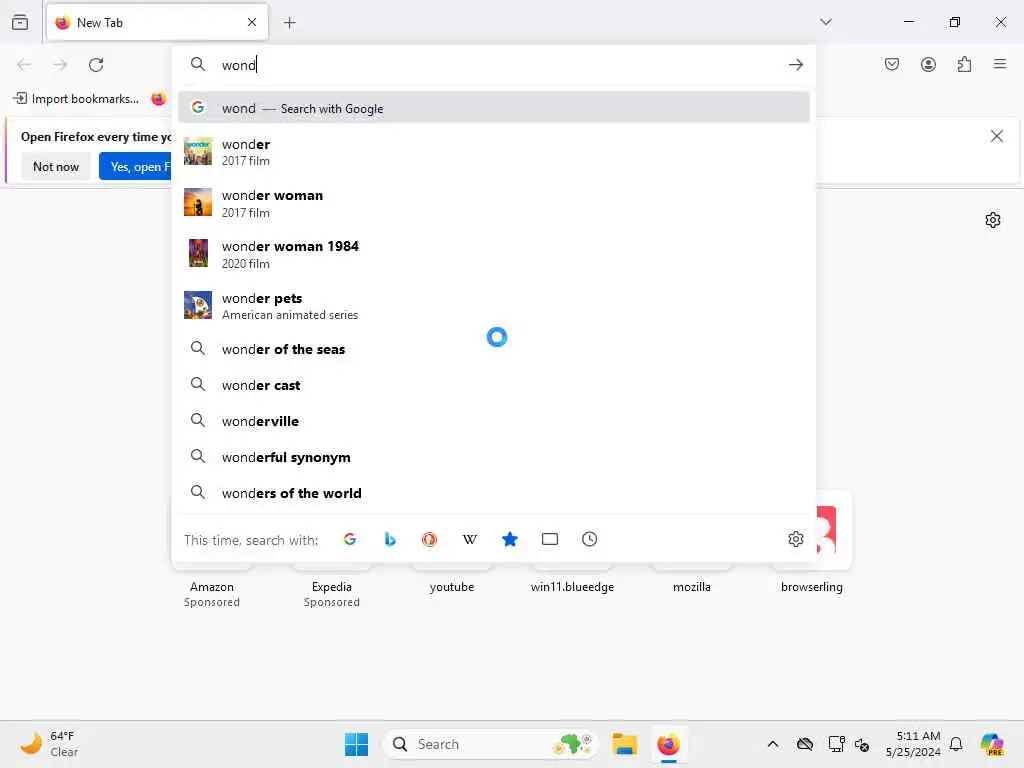Choose the wonder woman 1984 suggestion
The image size is (1024, 768).
point(494,254)
